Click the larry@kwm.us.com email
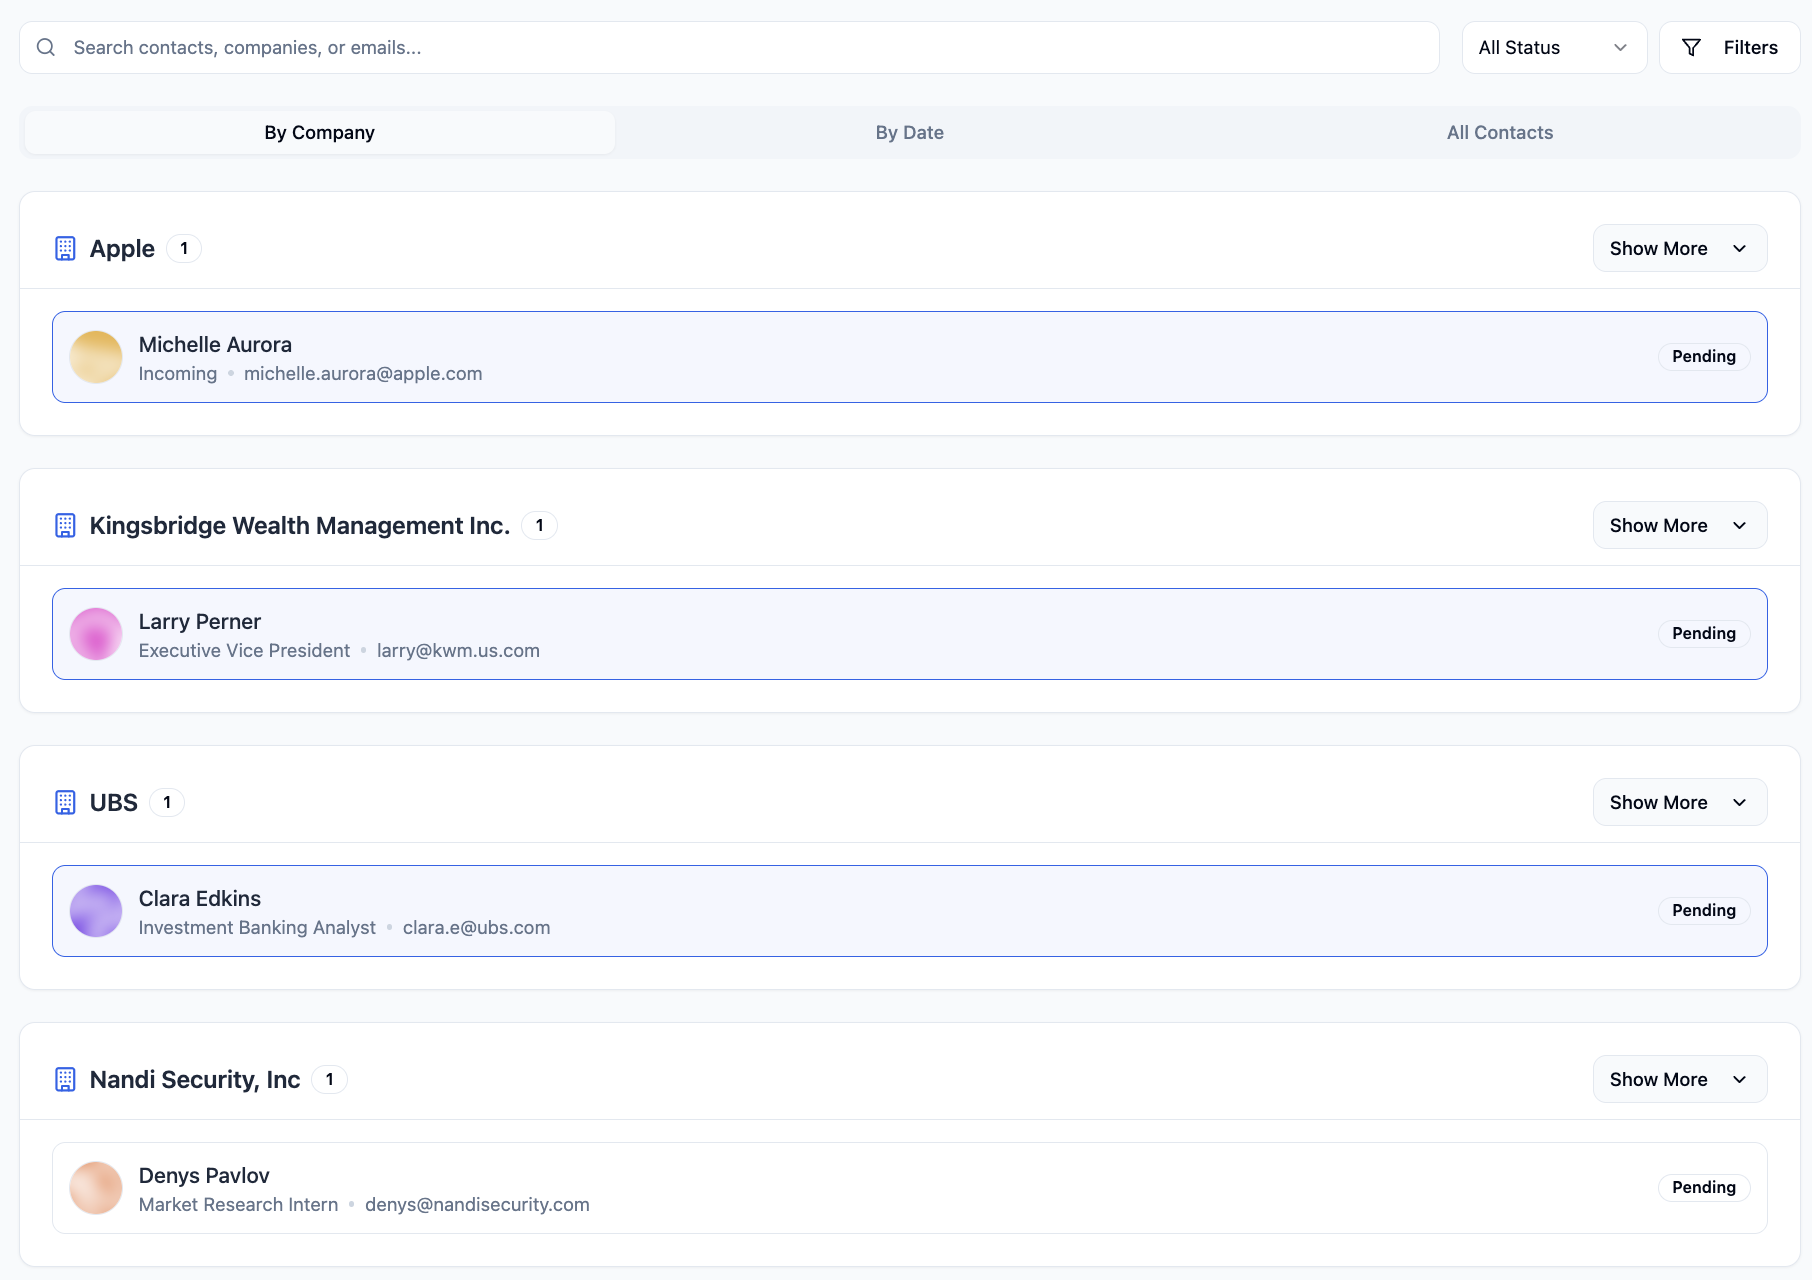The height and width of the screenshot is (1280, 1812). (x=458, y=650)
